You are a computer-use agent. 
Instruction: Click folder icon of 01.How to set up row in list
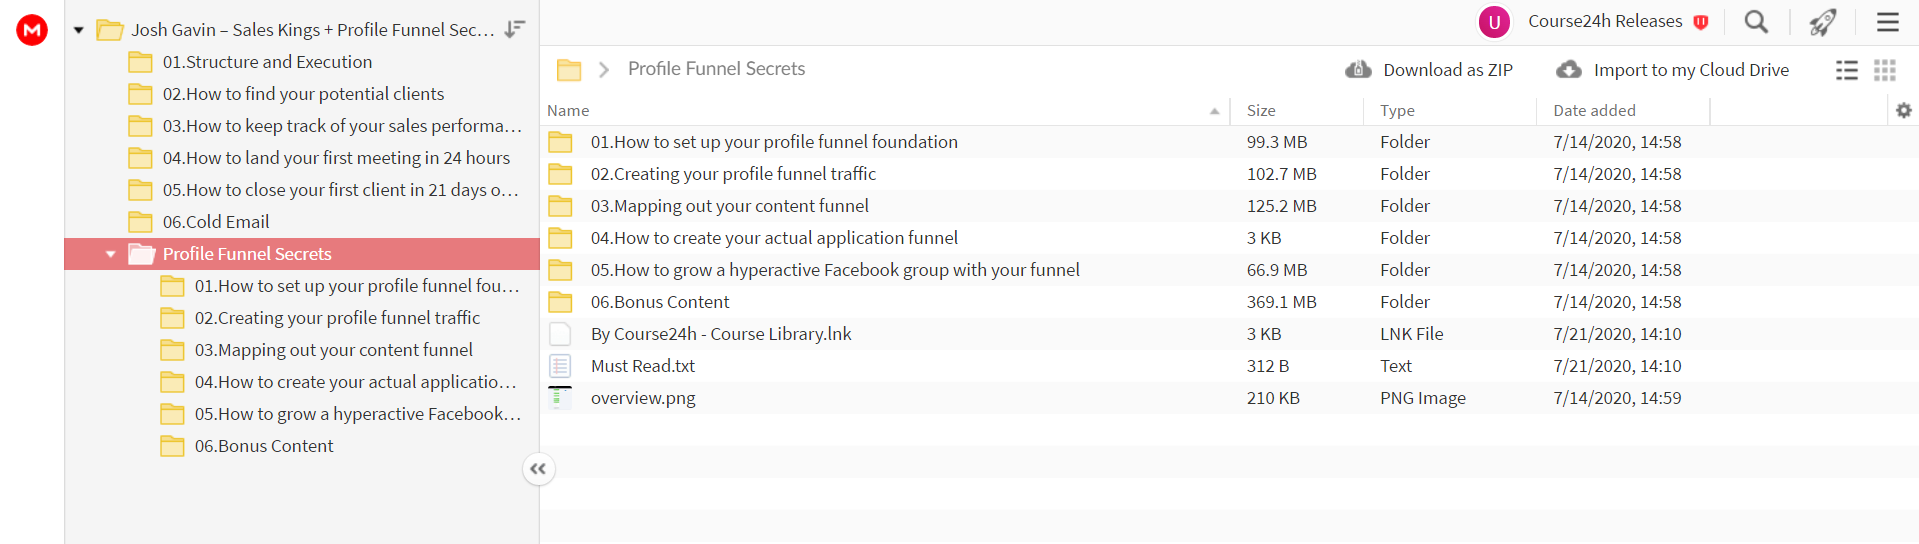[560, 142]
